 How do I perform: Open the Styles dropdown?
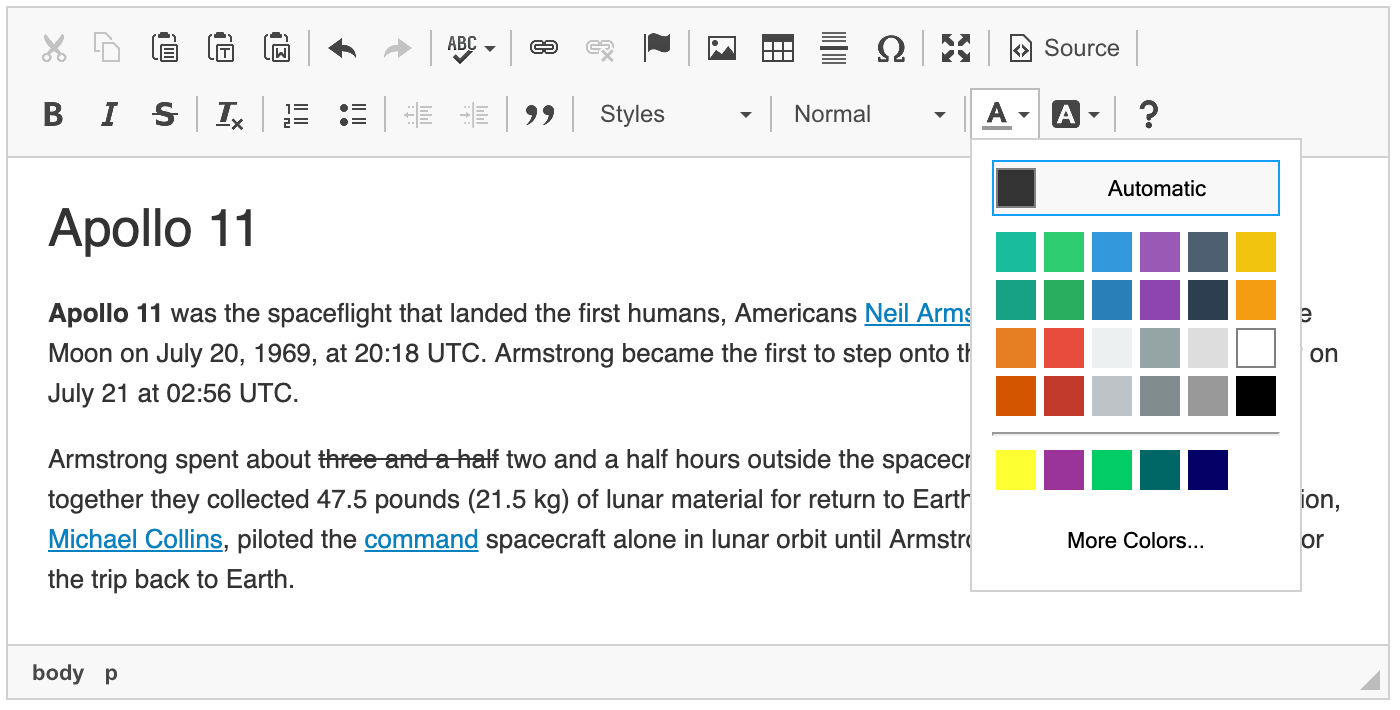(x=674, y=114)
